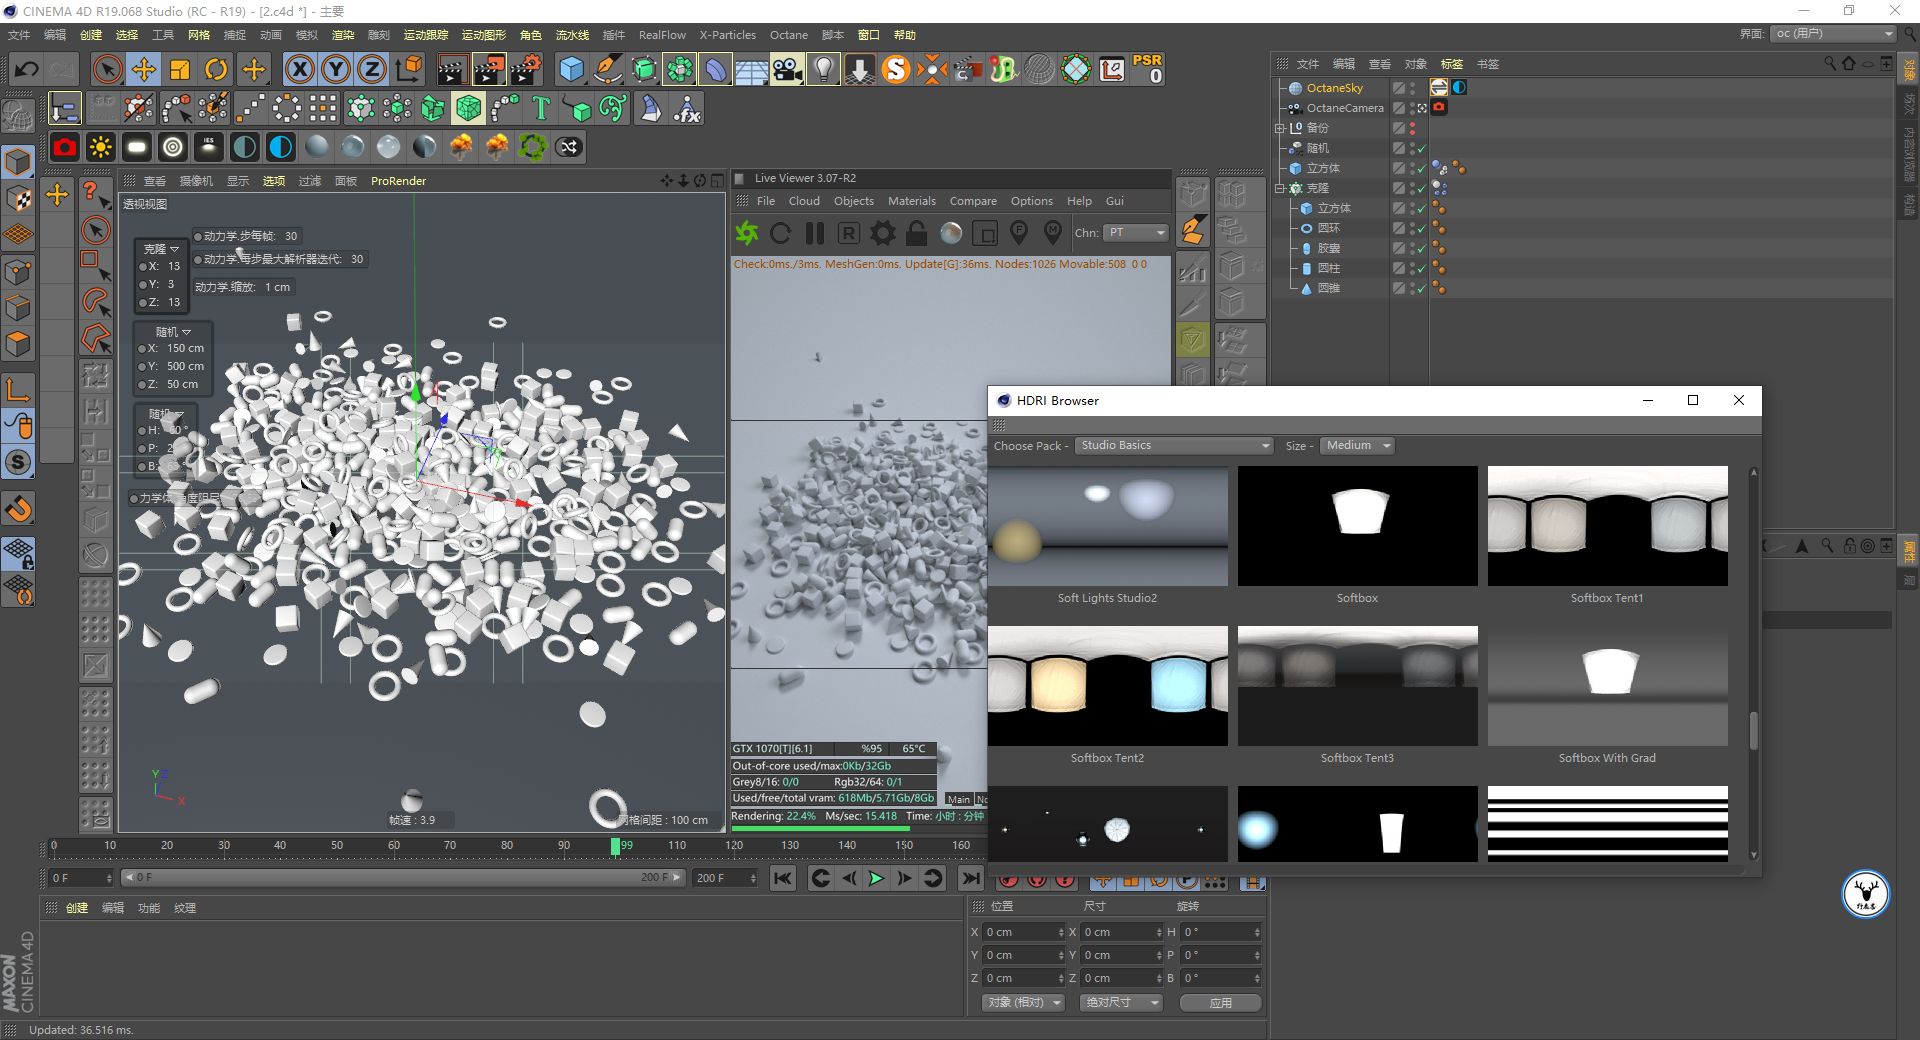1920x1040 pixels.
Task: Add a Light object using the bulb icon
Action: 823,69
